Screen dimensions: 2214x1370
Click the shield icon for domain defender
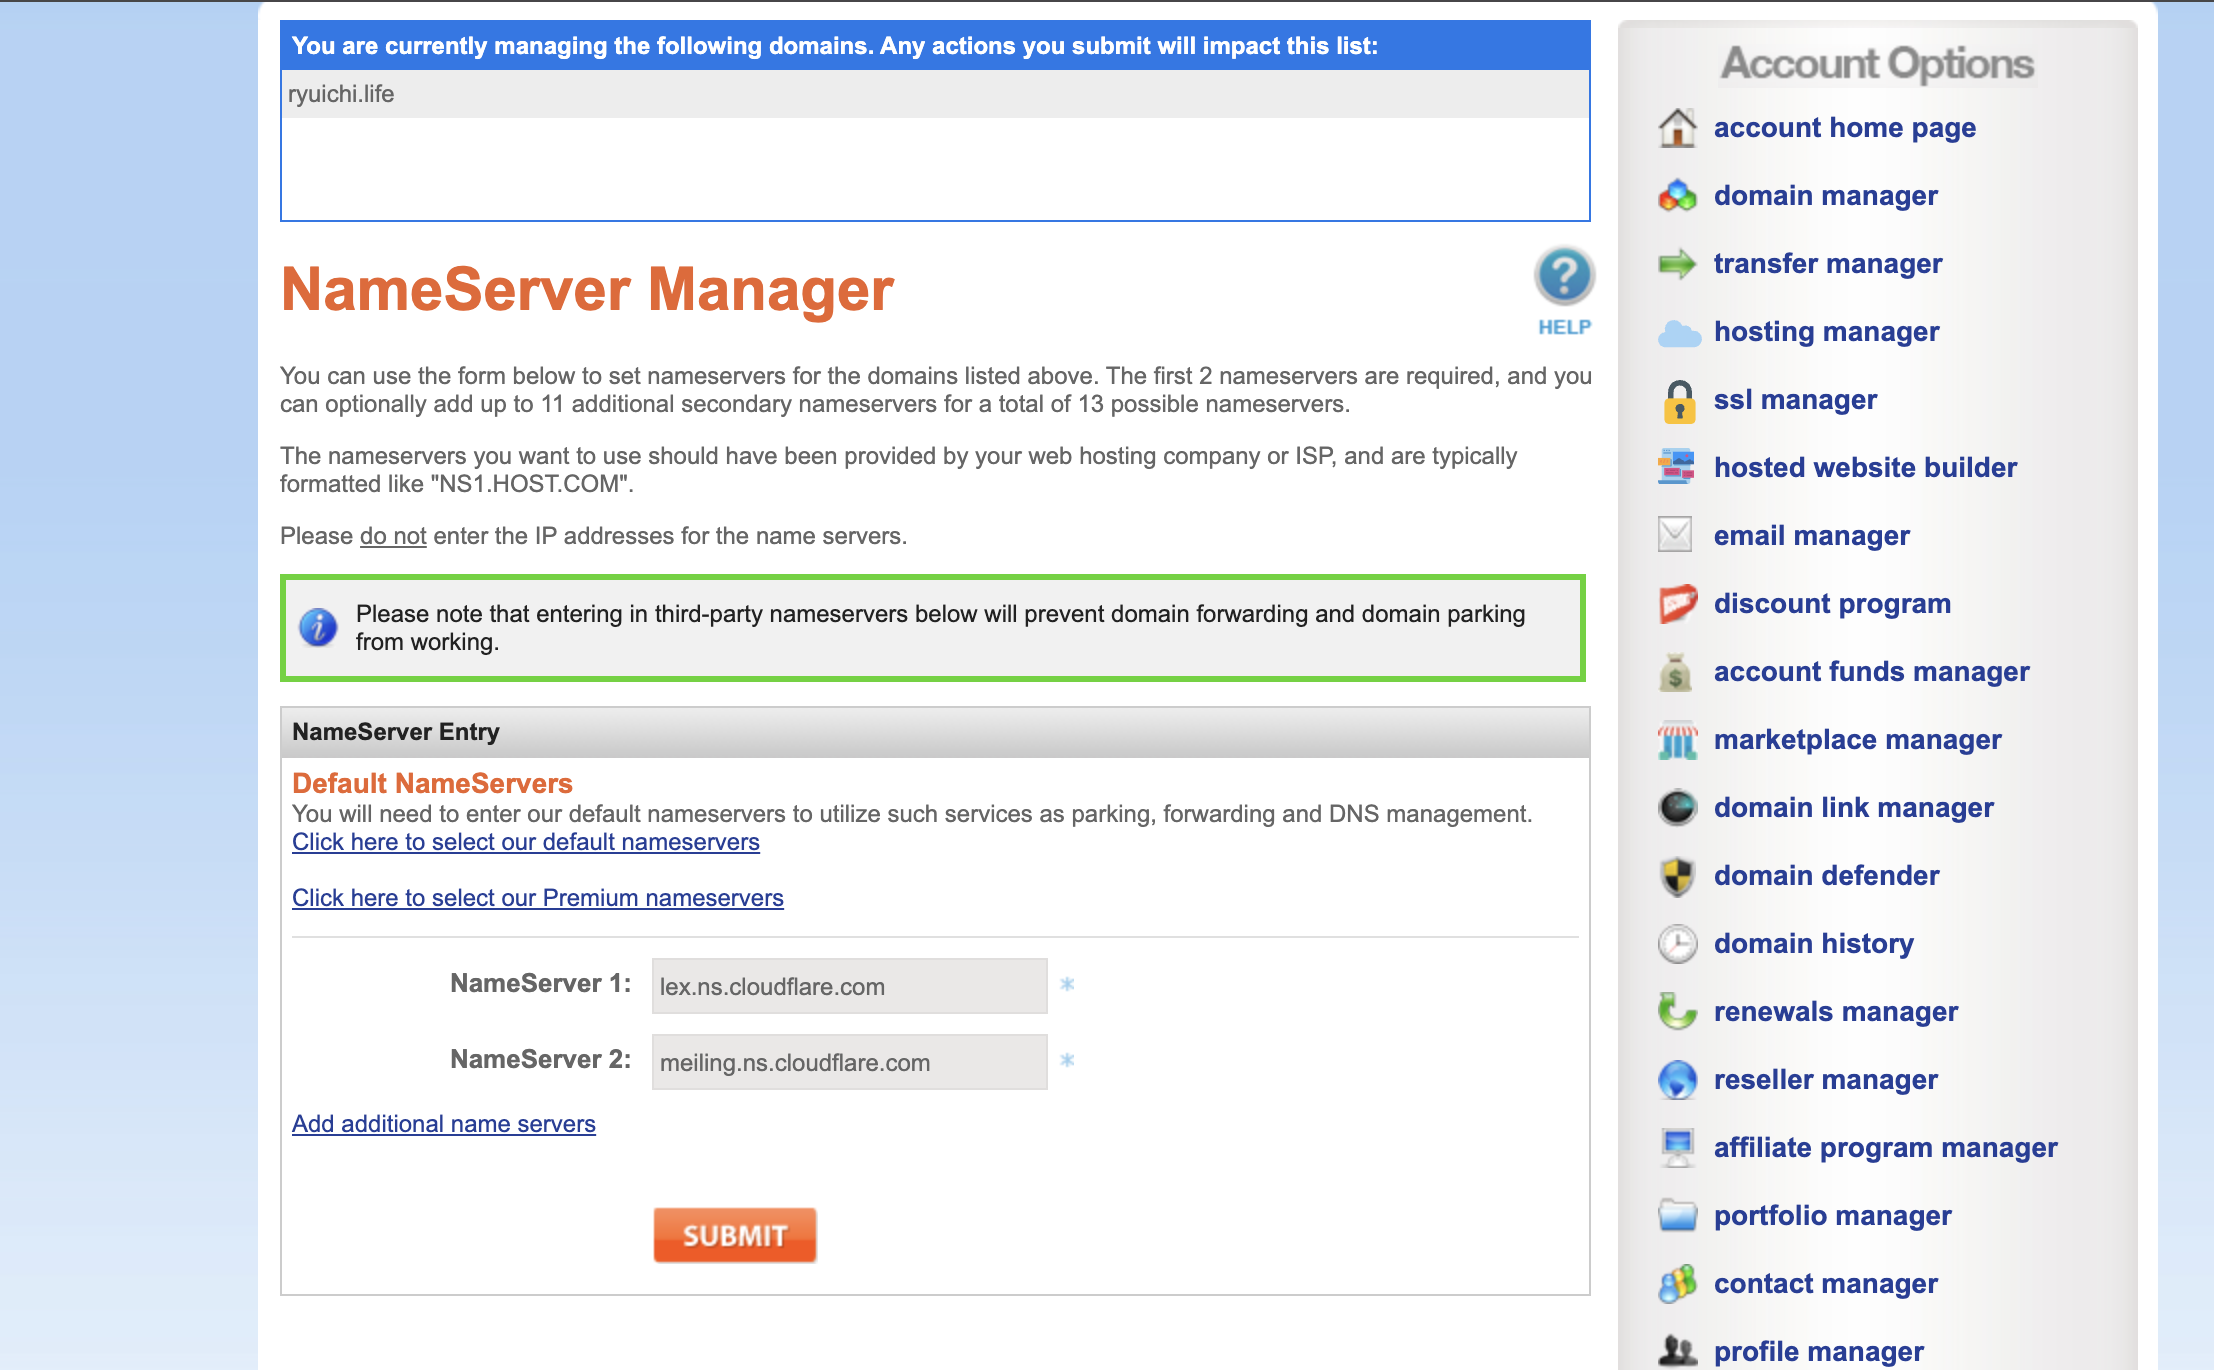click(x=1677, y=876)
